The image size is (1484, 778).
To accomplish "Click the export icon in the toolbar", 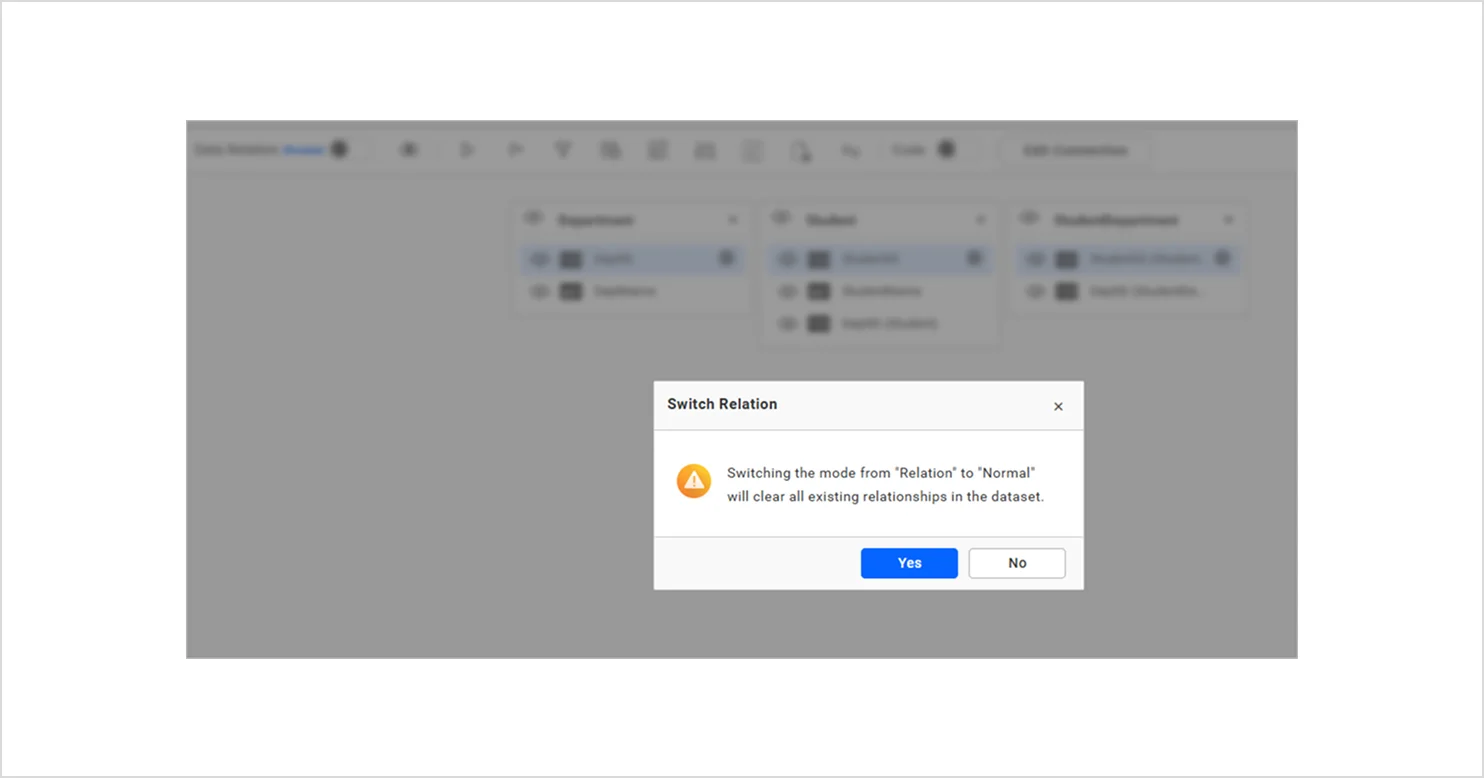I will (x=801, y=151).
